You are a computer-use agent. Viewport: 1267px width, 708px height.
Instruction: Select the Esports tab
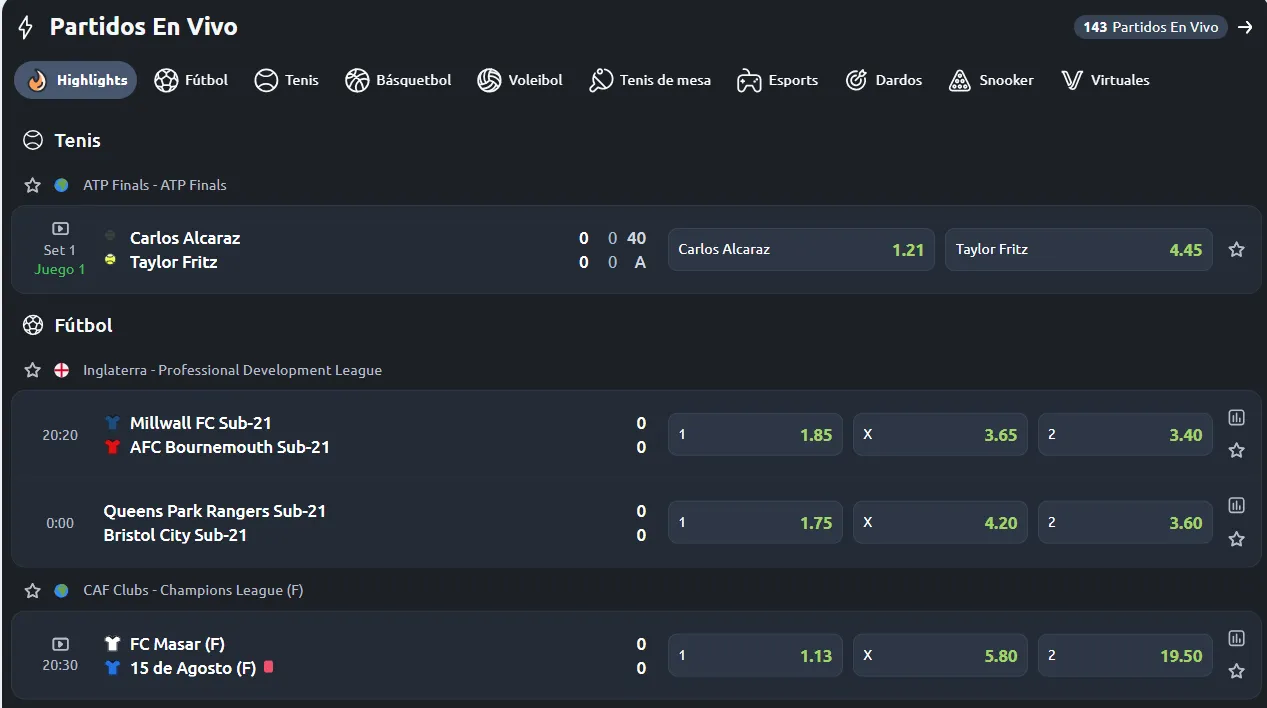pos(777,80)
